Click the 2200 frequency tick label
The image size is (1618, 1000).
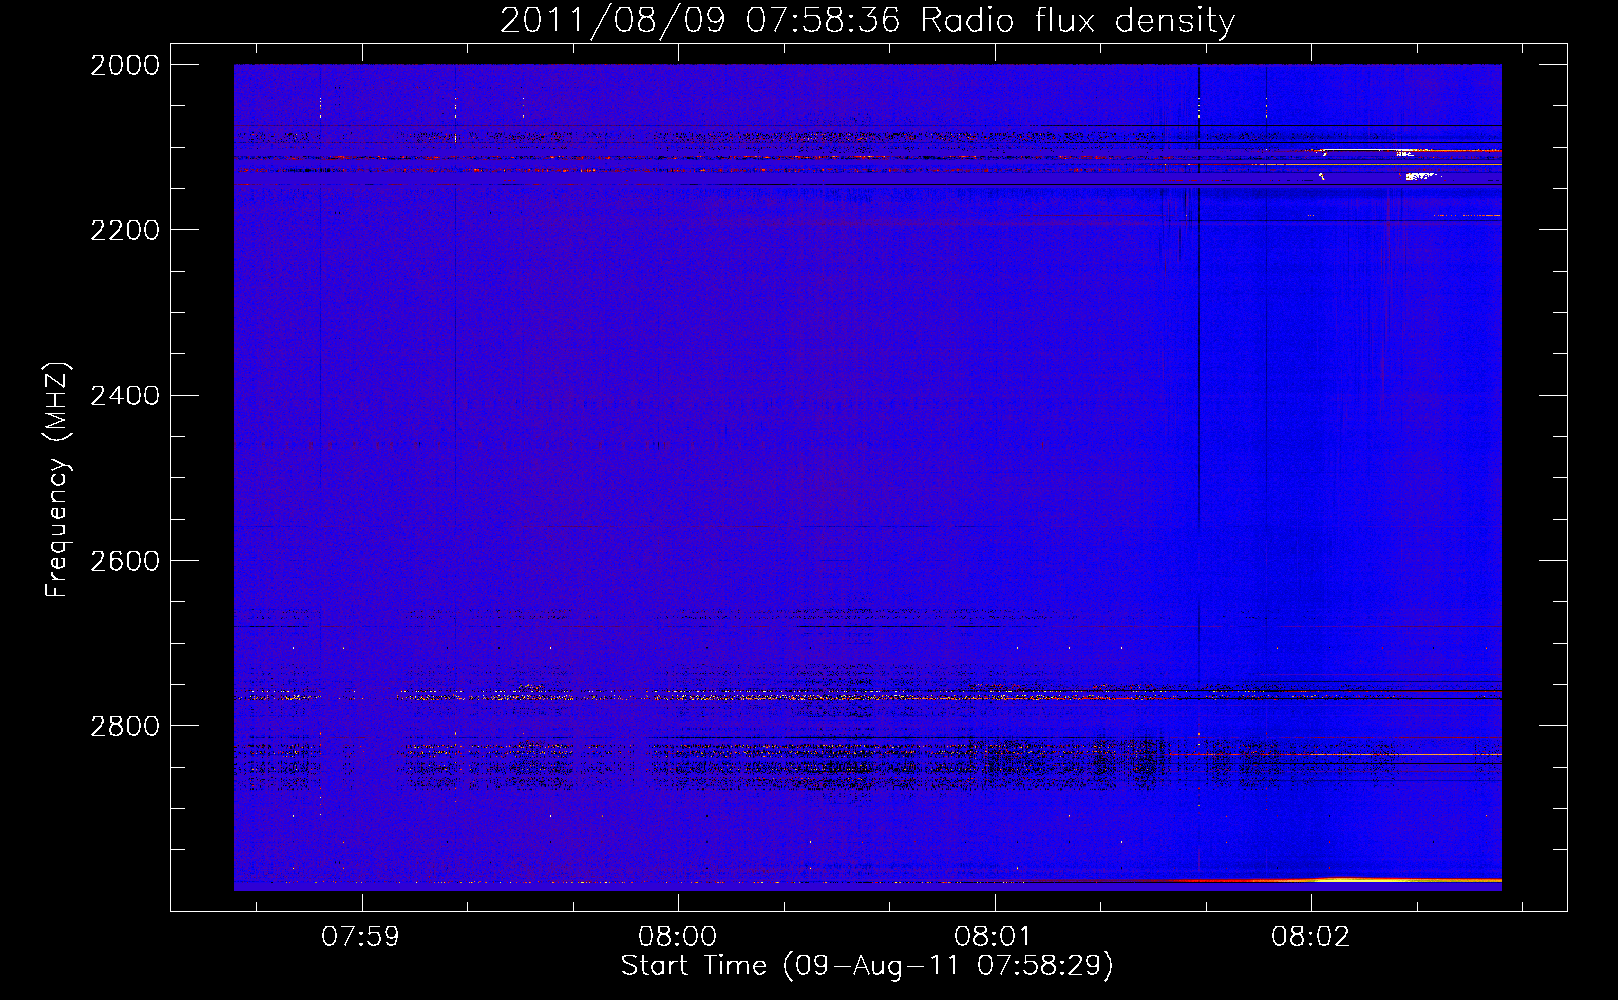[x=125, y=230]
